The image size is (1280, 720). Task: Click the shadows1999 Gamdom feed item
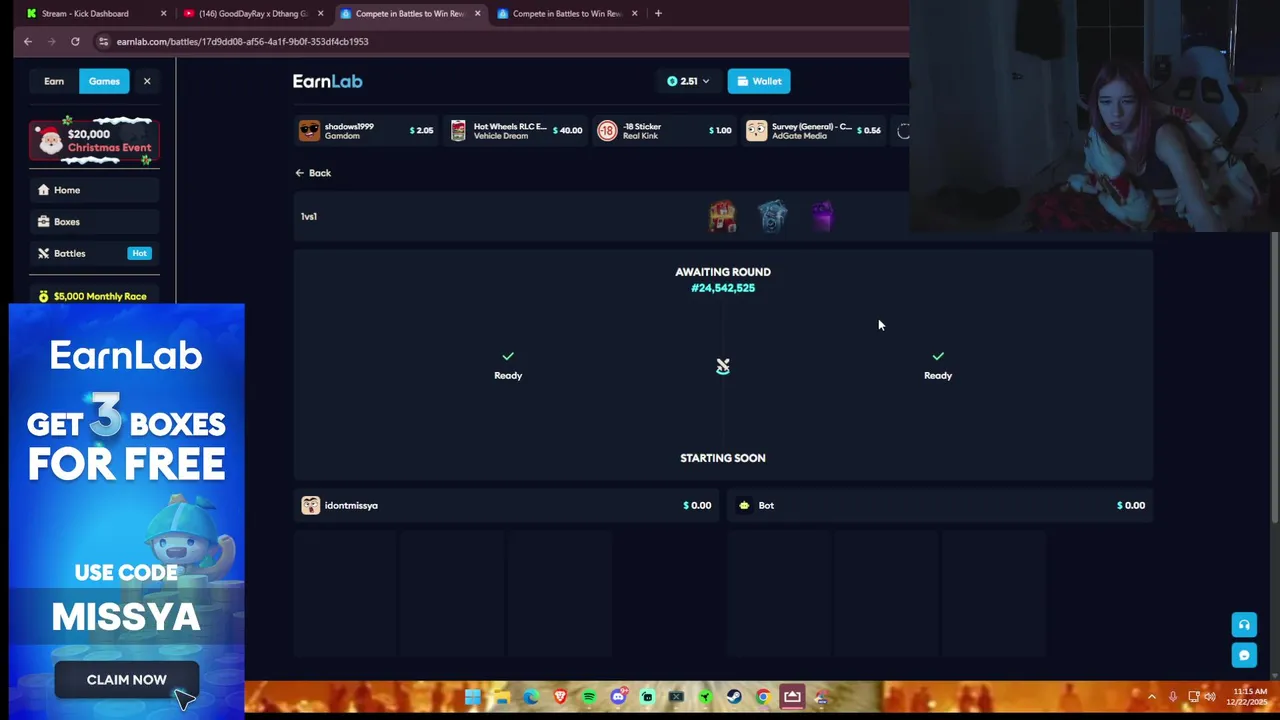coord(366,131)
